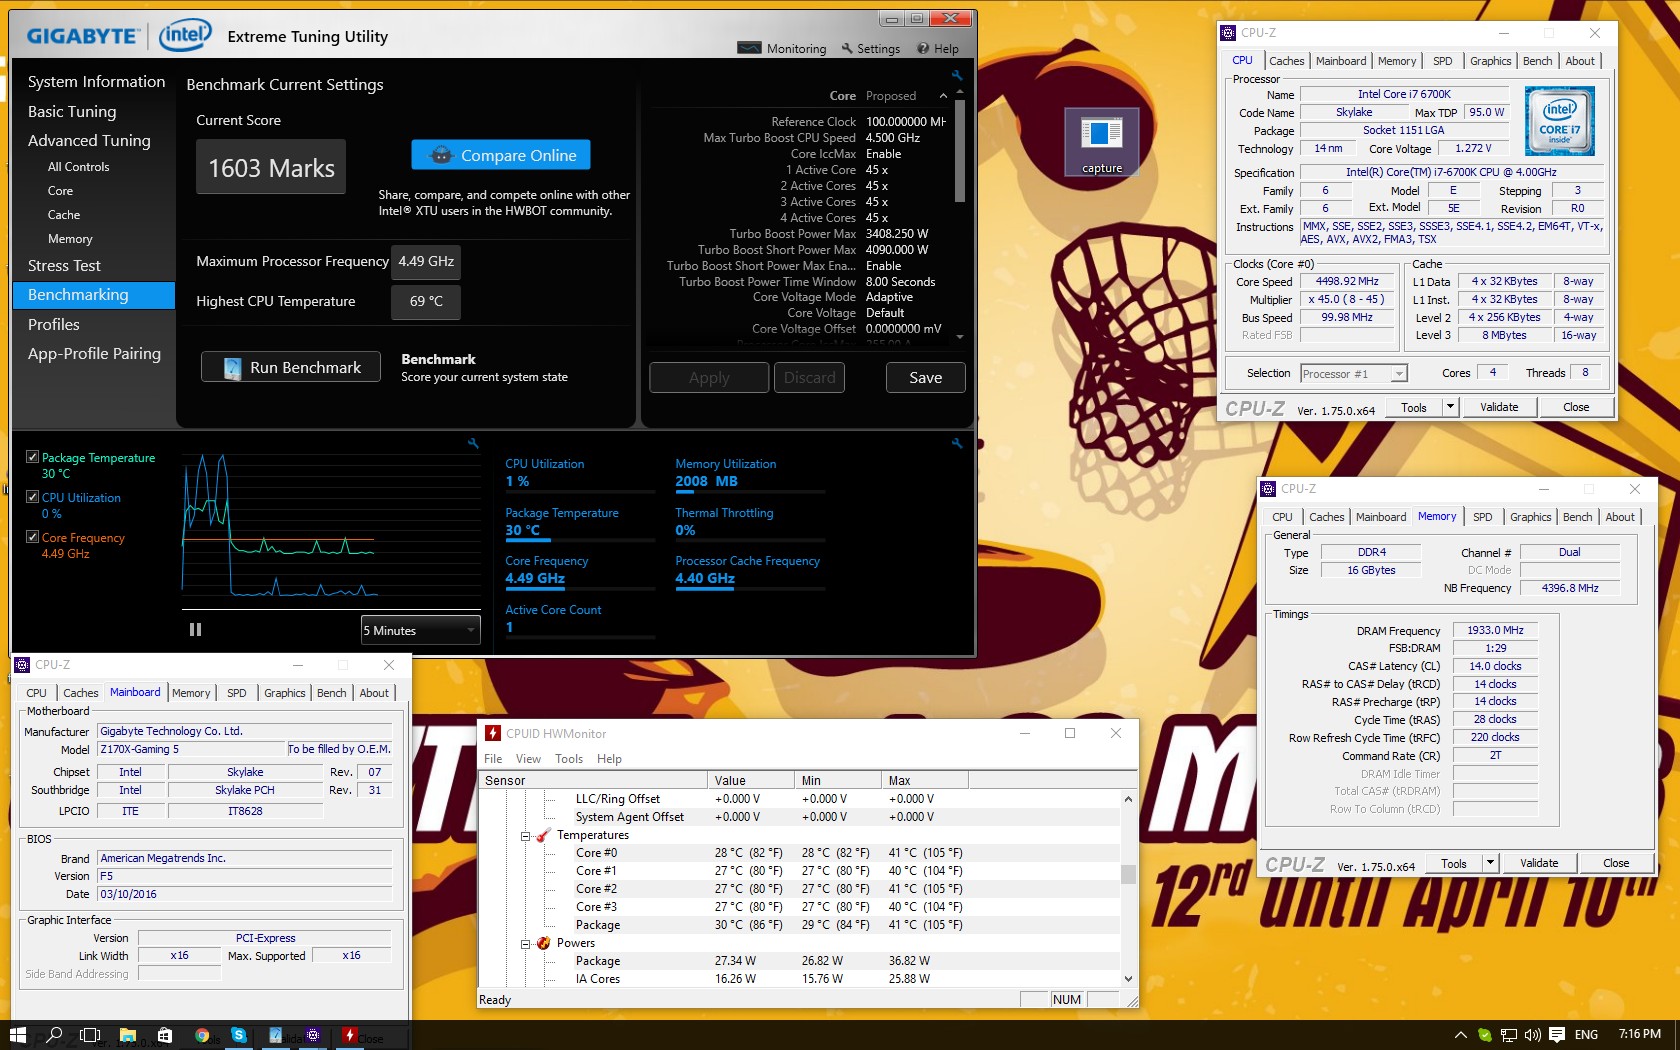
Task: Click wrench icon above the monitor readouts
Action: pyautogui.click(x=957, y=443)
